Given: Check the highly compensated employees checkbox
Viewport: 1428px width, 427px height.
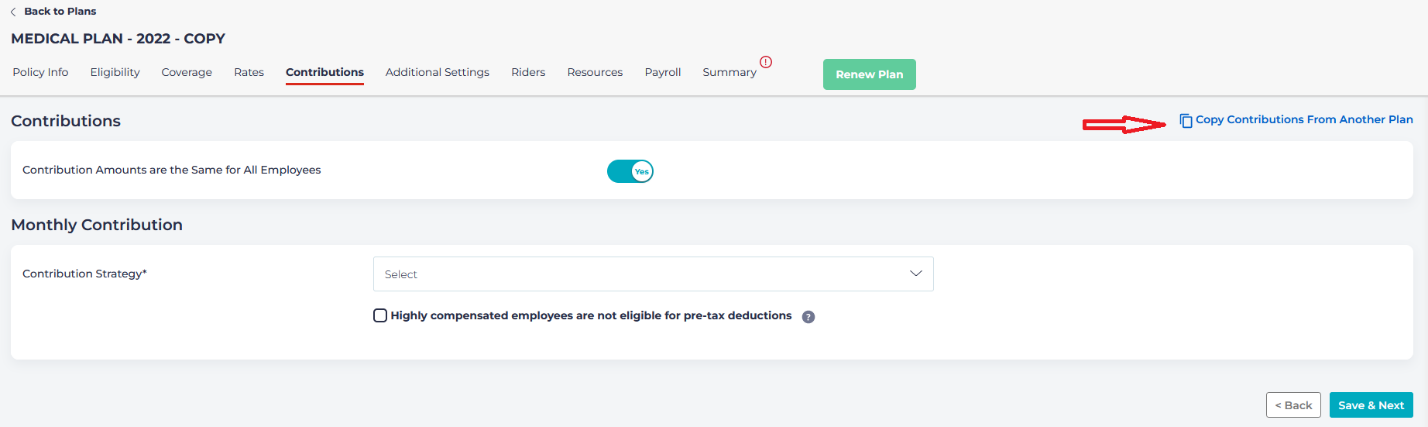Looking at the screenshot, I should 380,316.
